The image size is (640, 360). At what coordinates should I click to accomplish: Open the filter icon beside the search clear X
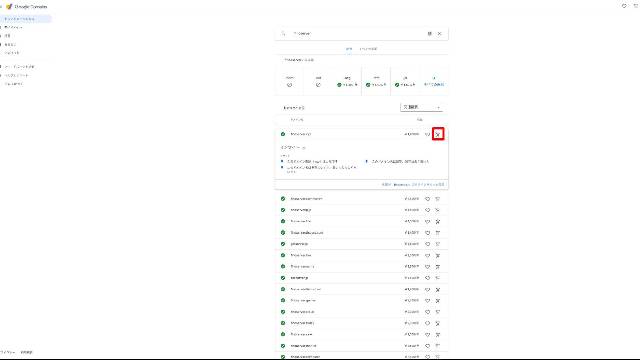coord(429,33)
